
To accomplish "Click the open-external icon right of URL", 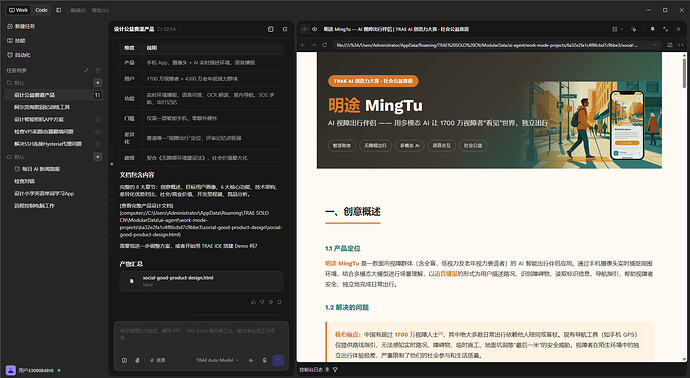I will (669, 45).
